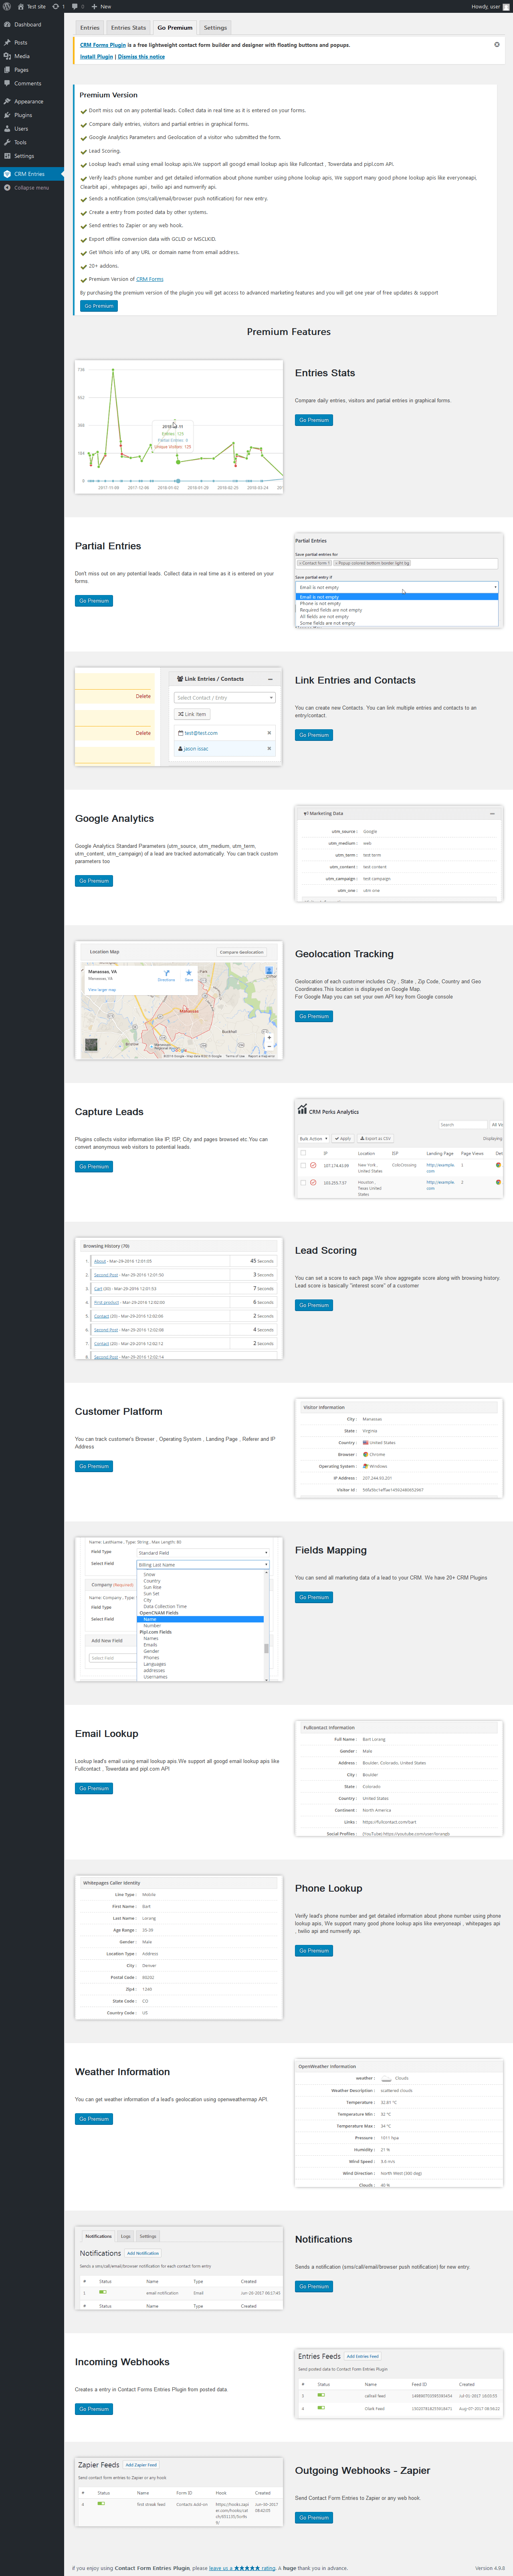This screenshot has width=513, height=2576.
Task: Click Go Premium under Customer Platform
Action: coord(94,1466)
